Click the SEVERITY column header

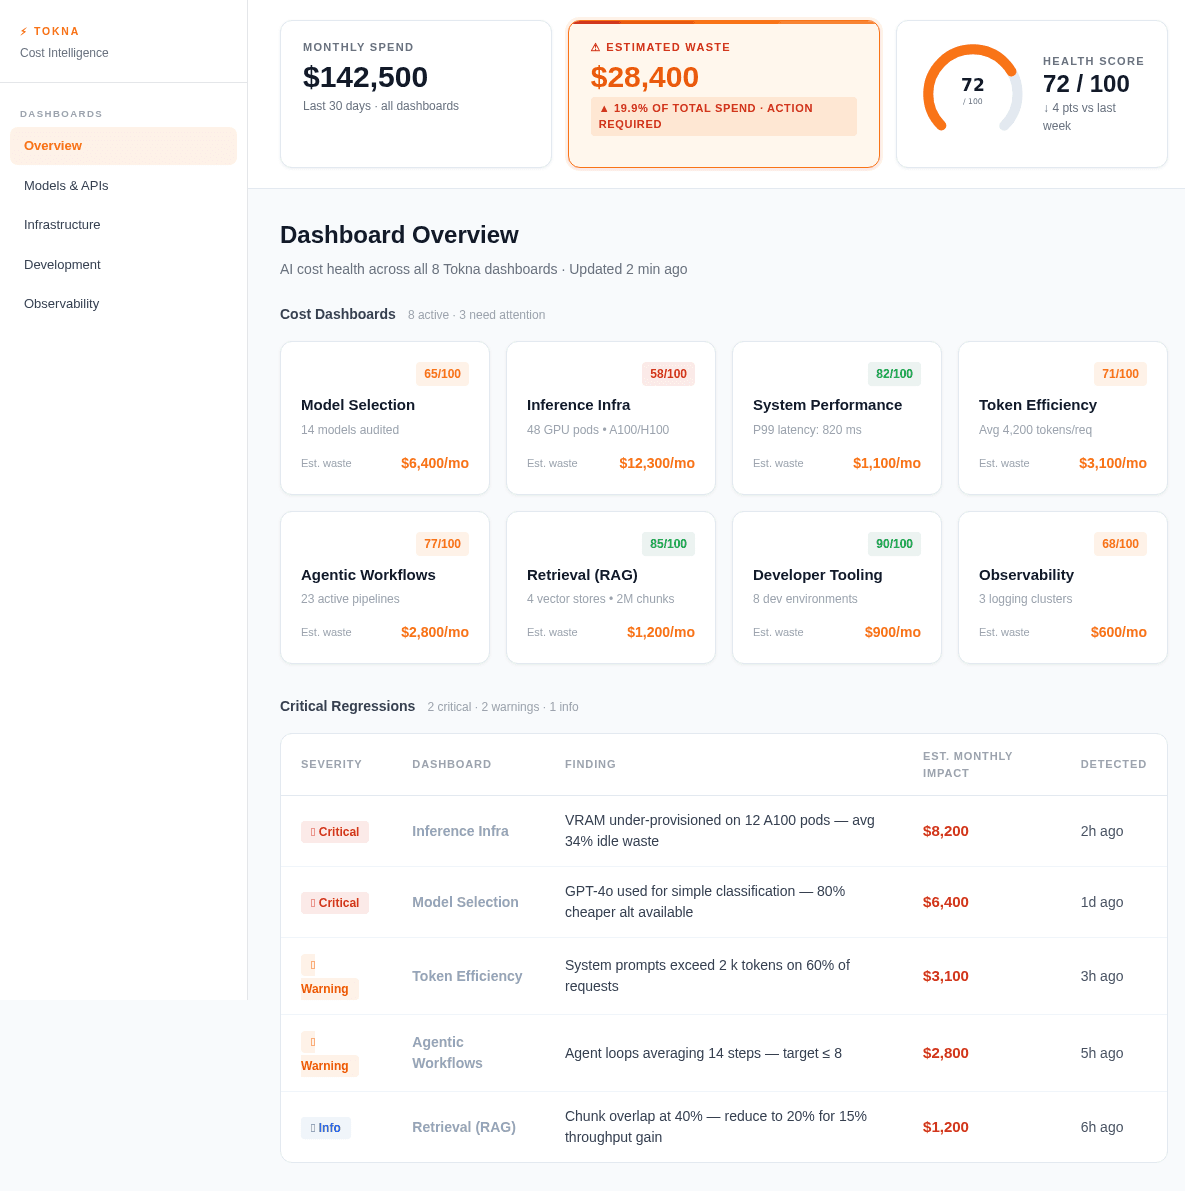(x=331, y=764)
